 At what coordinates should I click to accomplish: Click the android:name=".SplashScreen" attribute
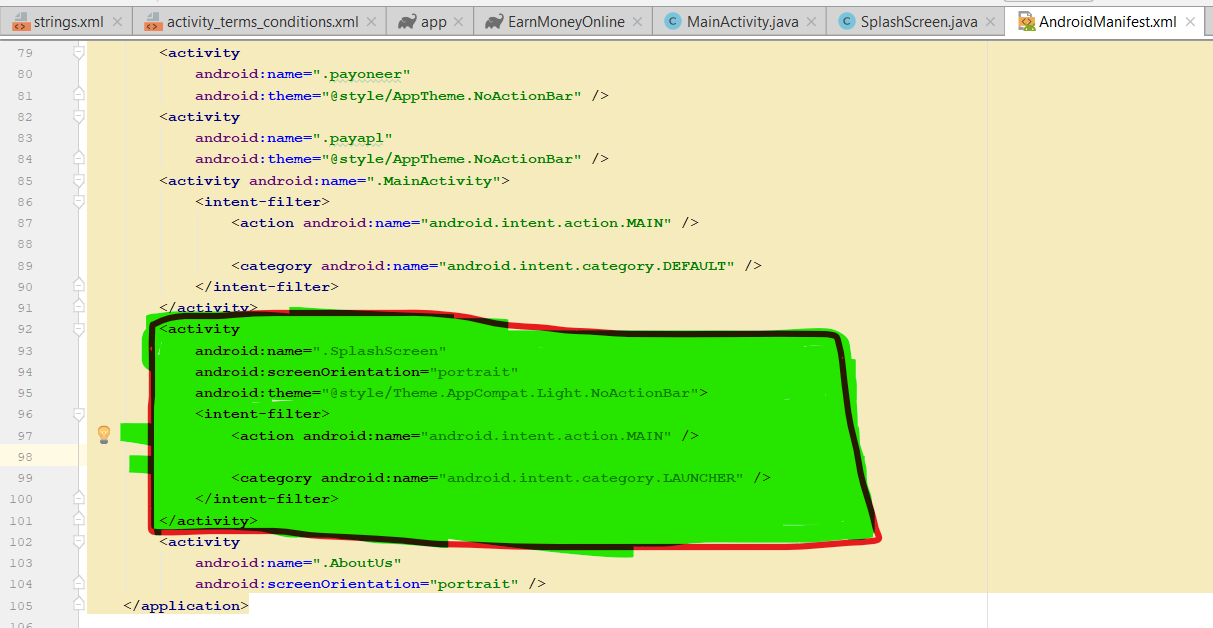[x=321, y=351]
